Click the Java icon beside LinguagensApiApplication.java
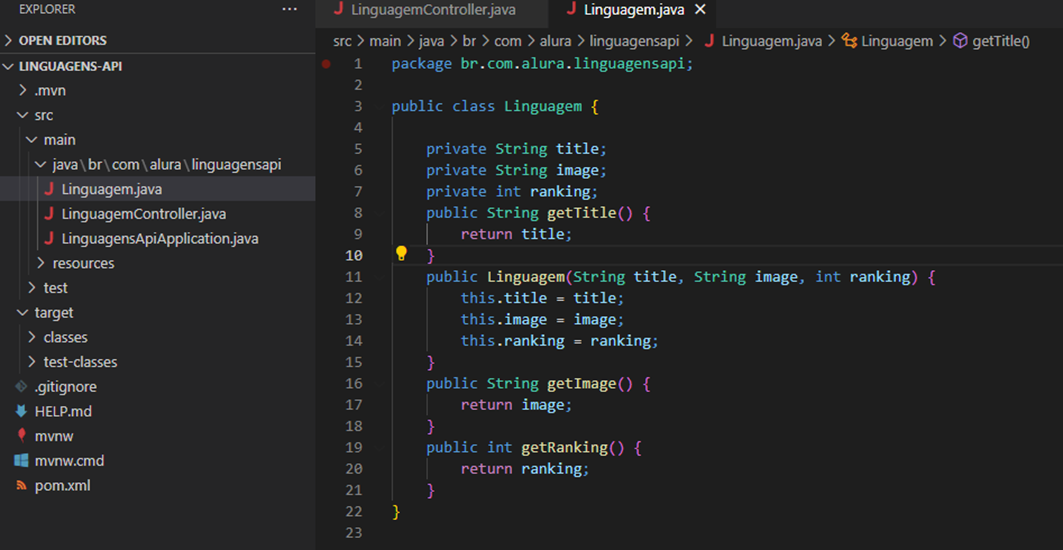Viewport: 1063px width, 550px height. click(x=49, y=239)
